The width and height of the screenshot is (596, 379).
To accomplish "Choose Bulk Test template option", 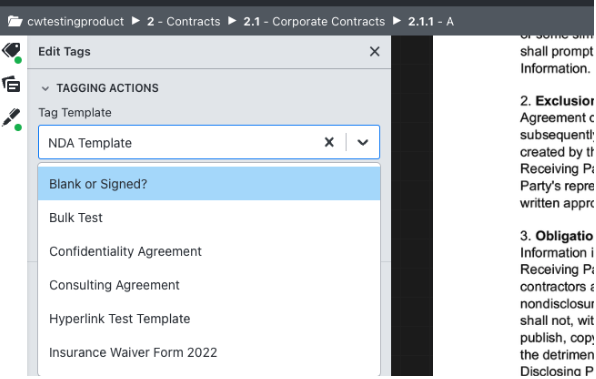I will click(209, 217).
